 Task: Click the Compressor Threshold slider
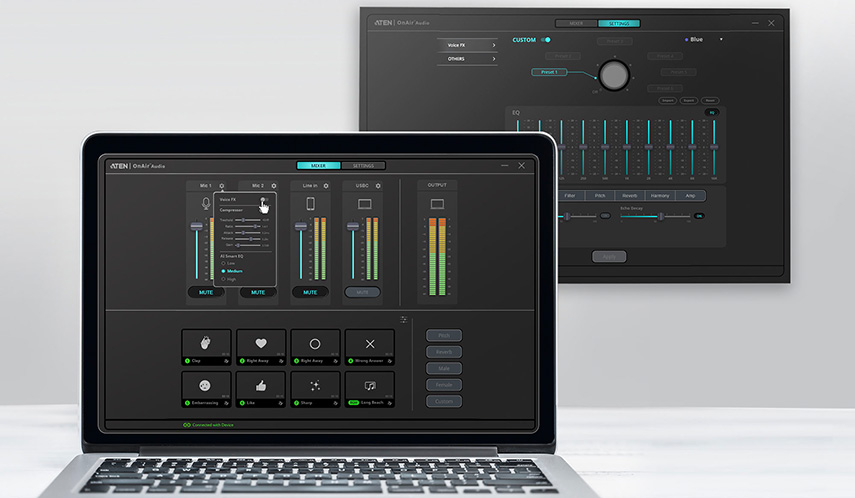point(248,220)
